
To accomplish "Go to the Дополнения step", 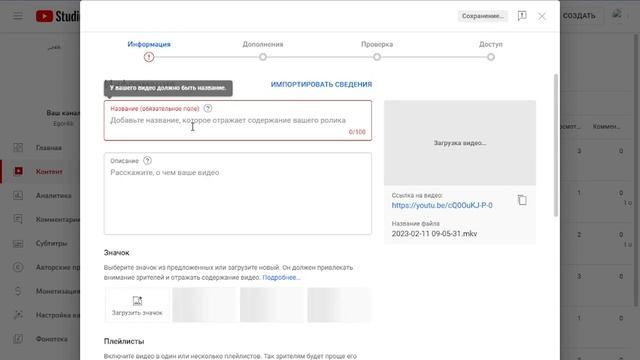I will 263,44.
